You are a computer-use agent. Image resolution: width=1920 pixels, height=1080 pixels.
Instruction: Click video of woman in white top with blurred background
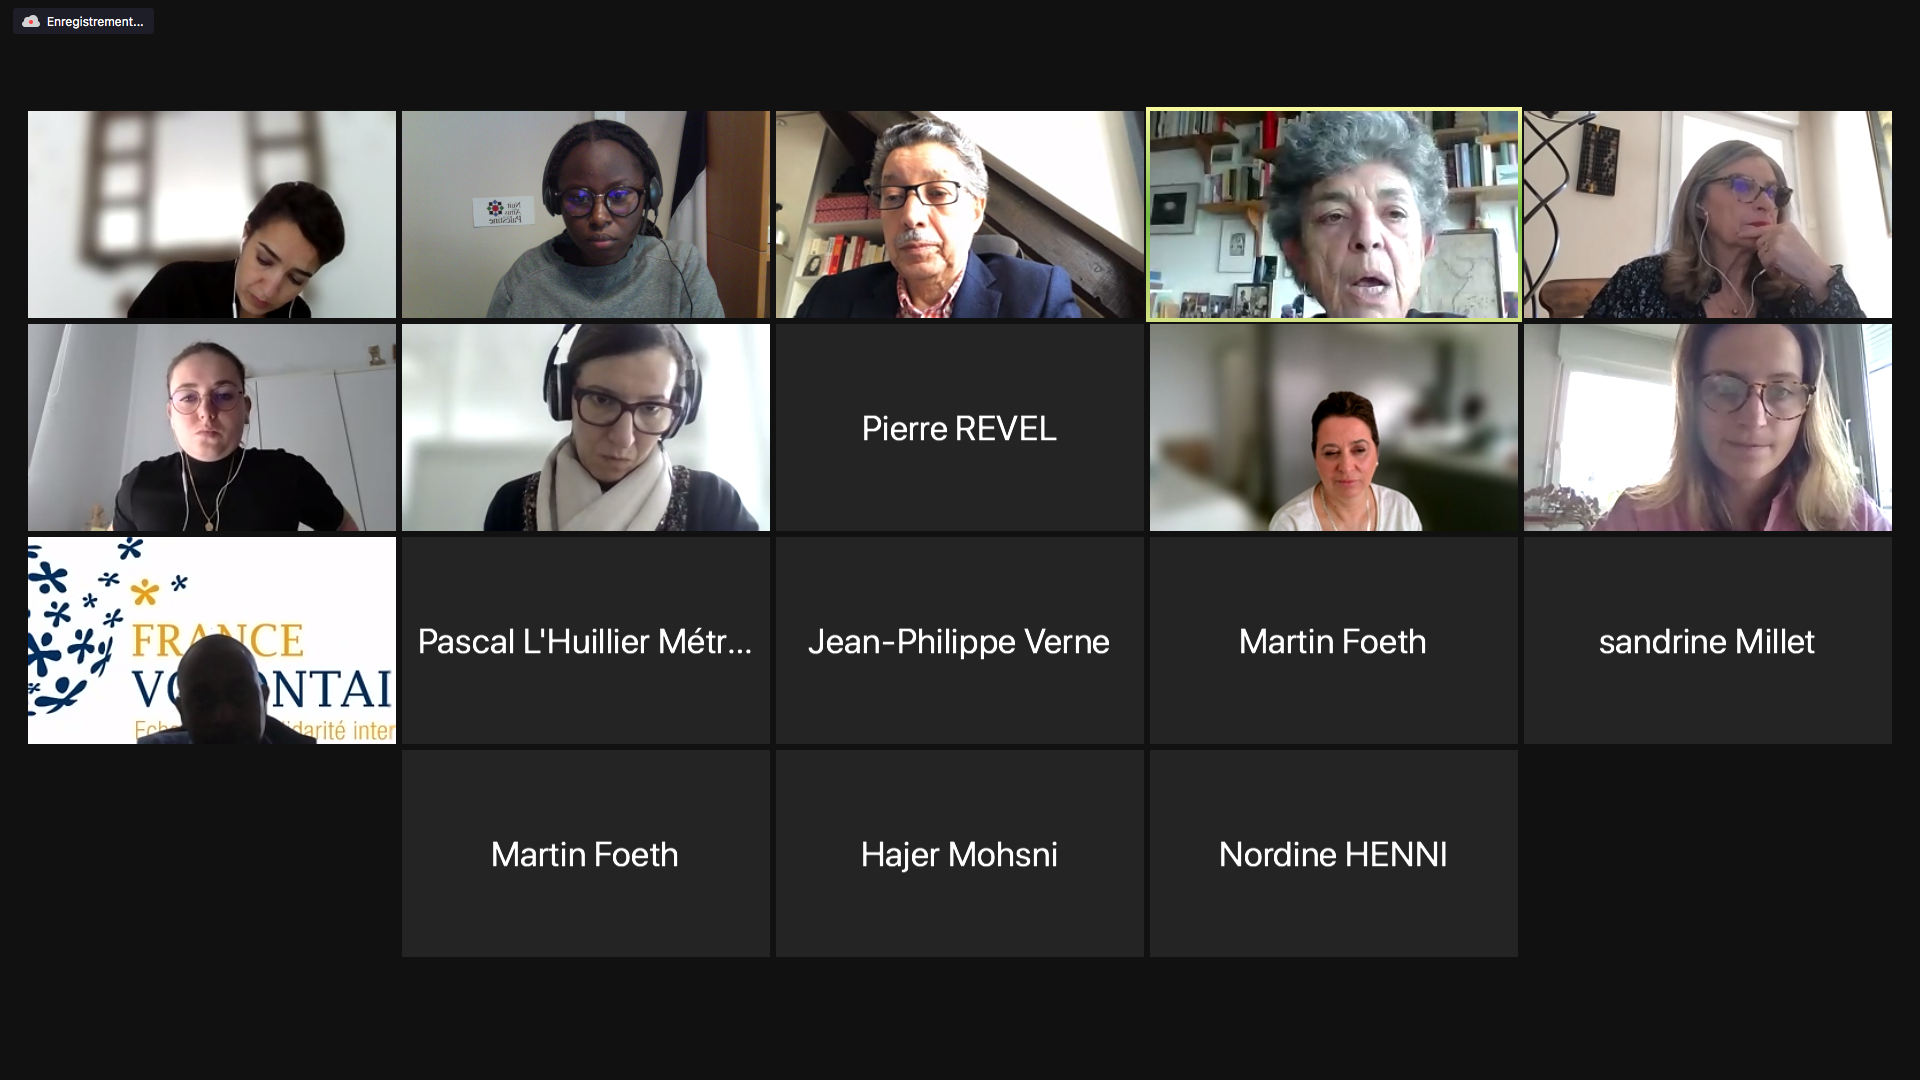pos(1333,427)
